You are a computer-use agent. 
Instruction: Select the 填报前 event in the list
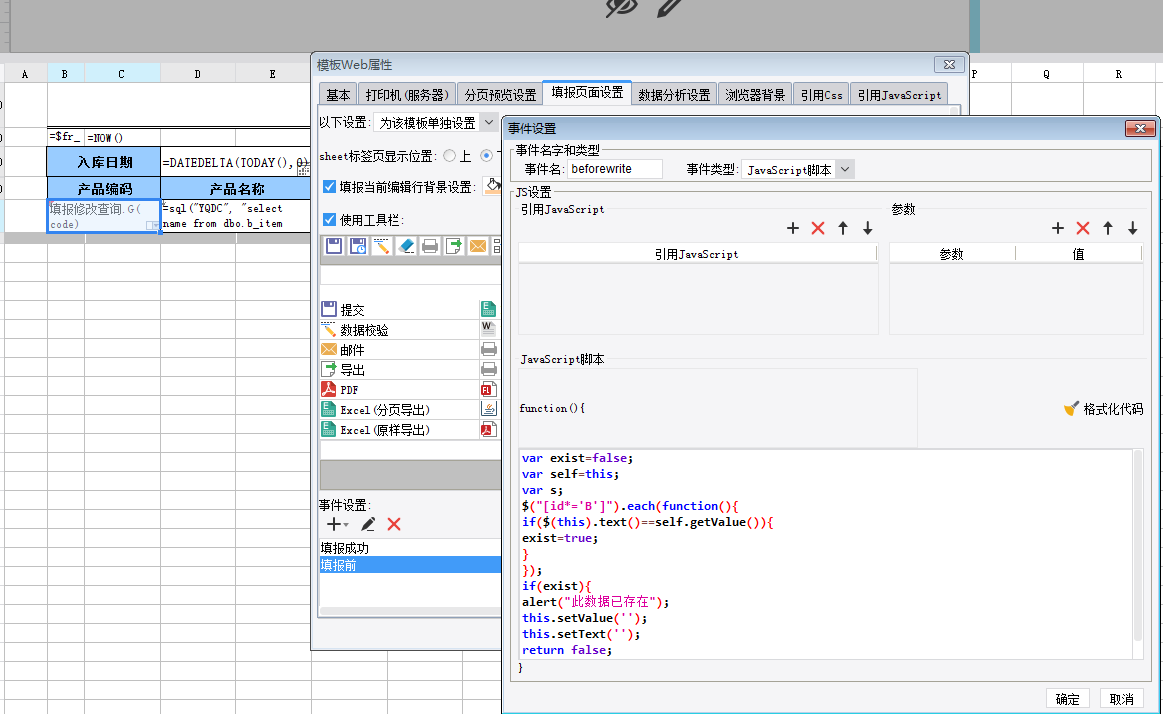[x=410, y=565]
